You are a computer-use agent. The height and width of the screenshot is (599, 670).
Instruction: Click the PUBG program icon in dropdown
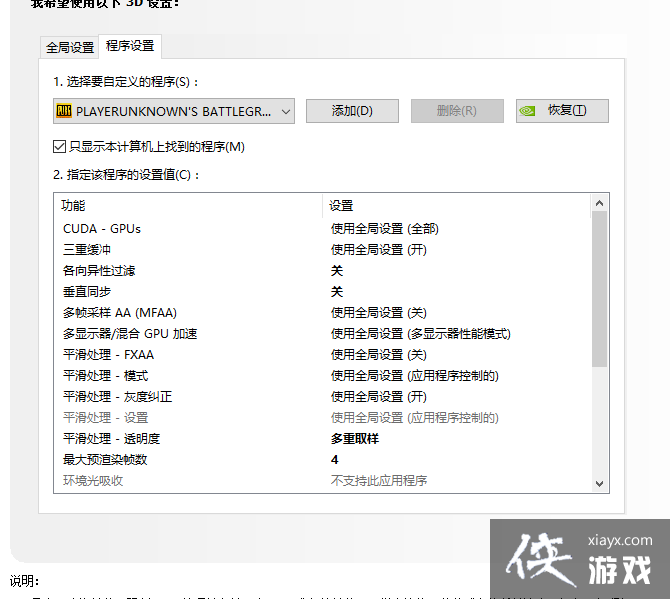[x=66, y=111]
